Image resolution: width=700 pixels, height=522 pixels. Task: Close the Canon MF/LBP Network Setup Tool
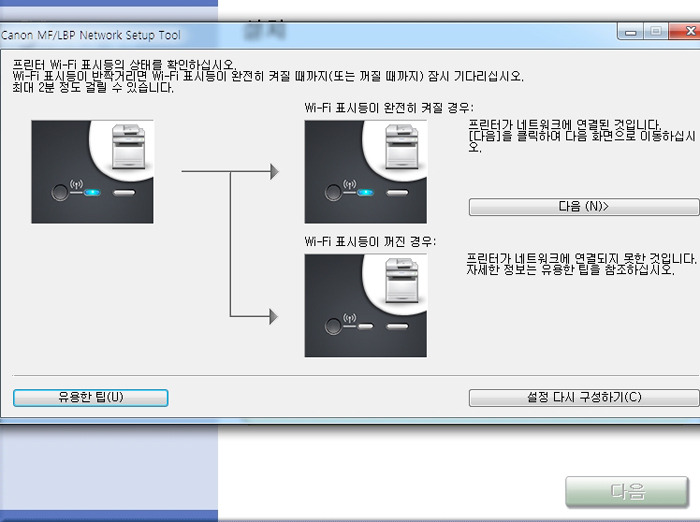[x=686, y=32]
